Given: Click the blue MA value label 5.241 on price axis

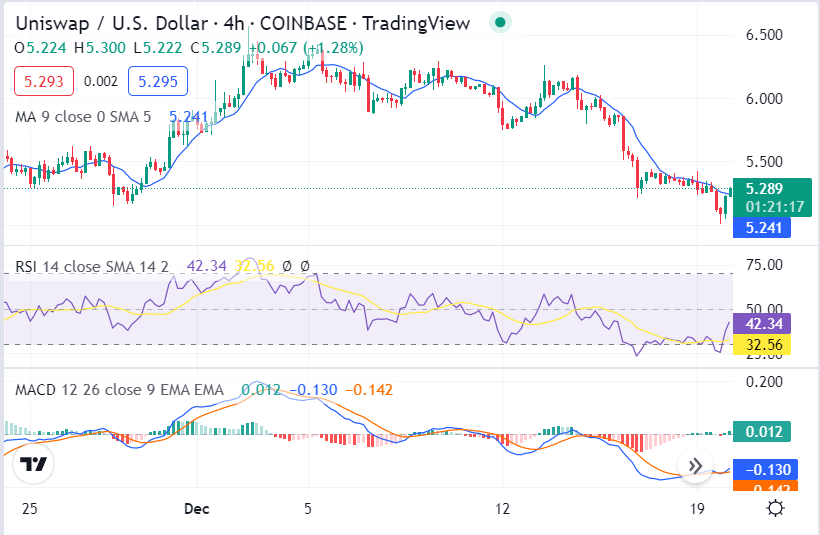Looking at the screenshot, I should [x=762, y=227].
